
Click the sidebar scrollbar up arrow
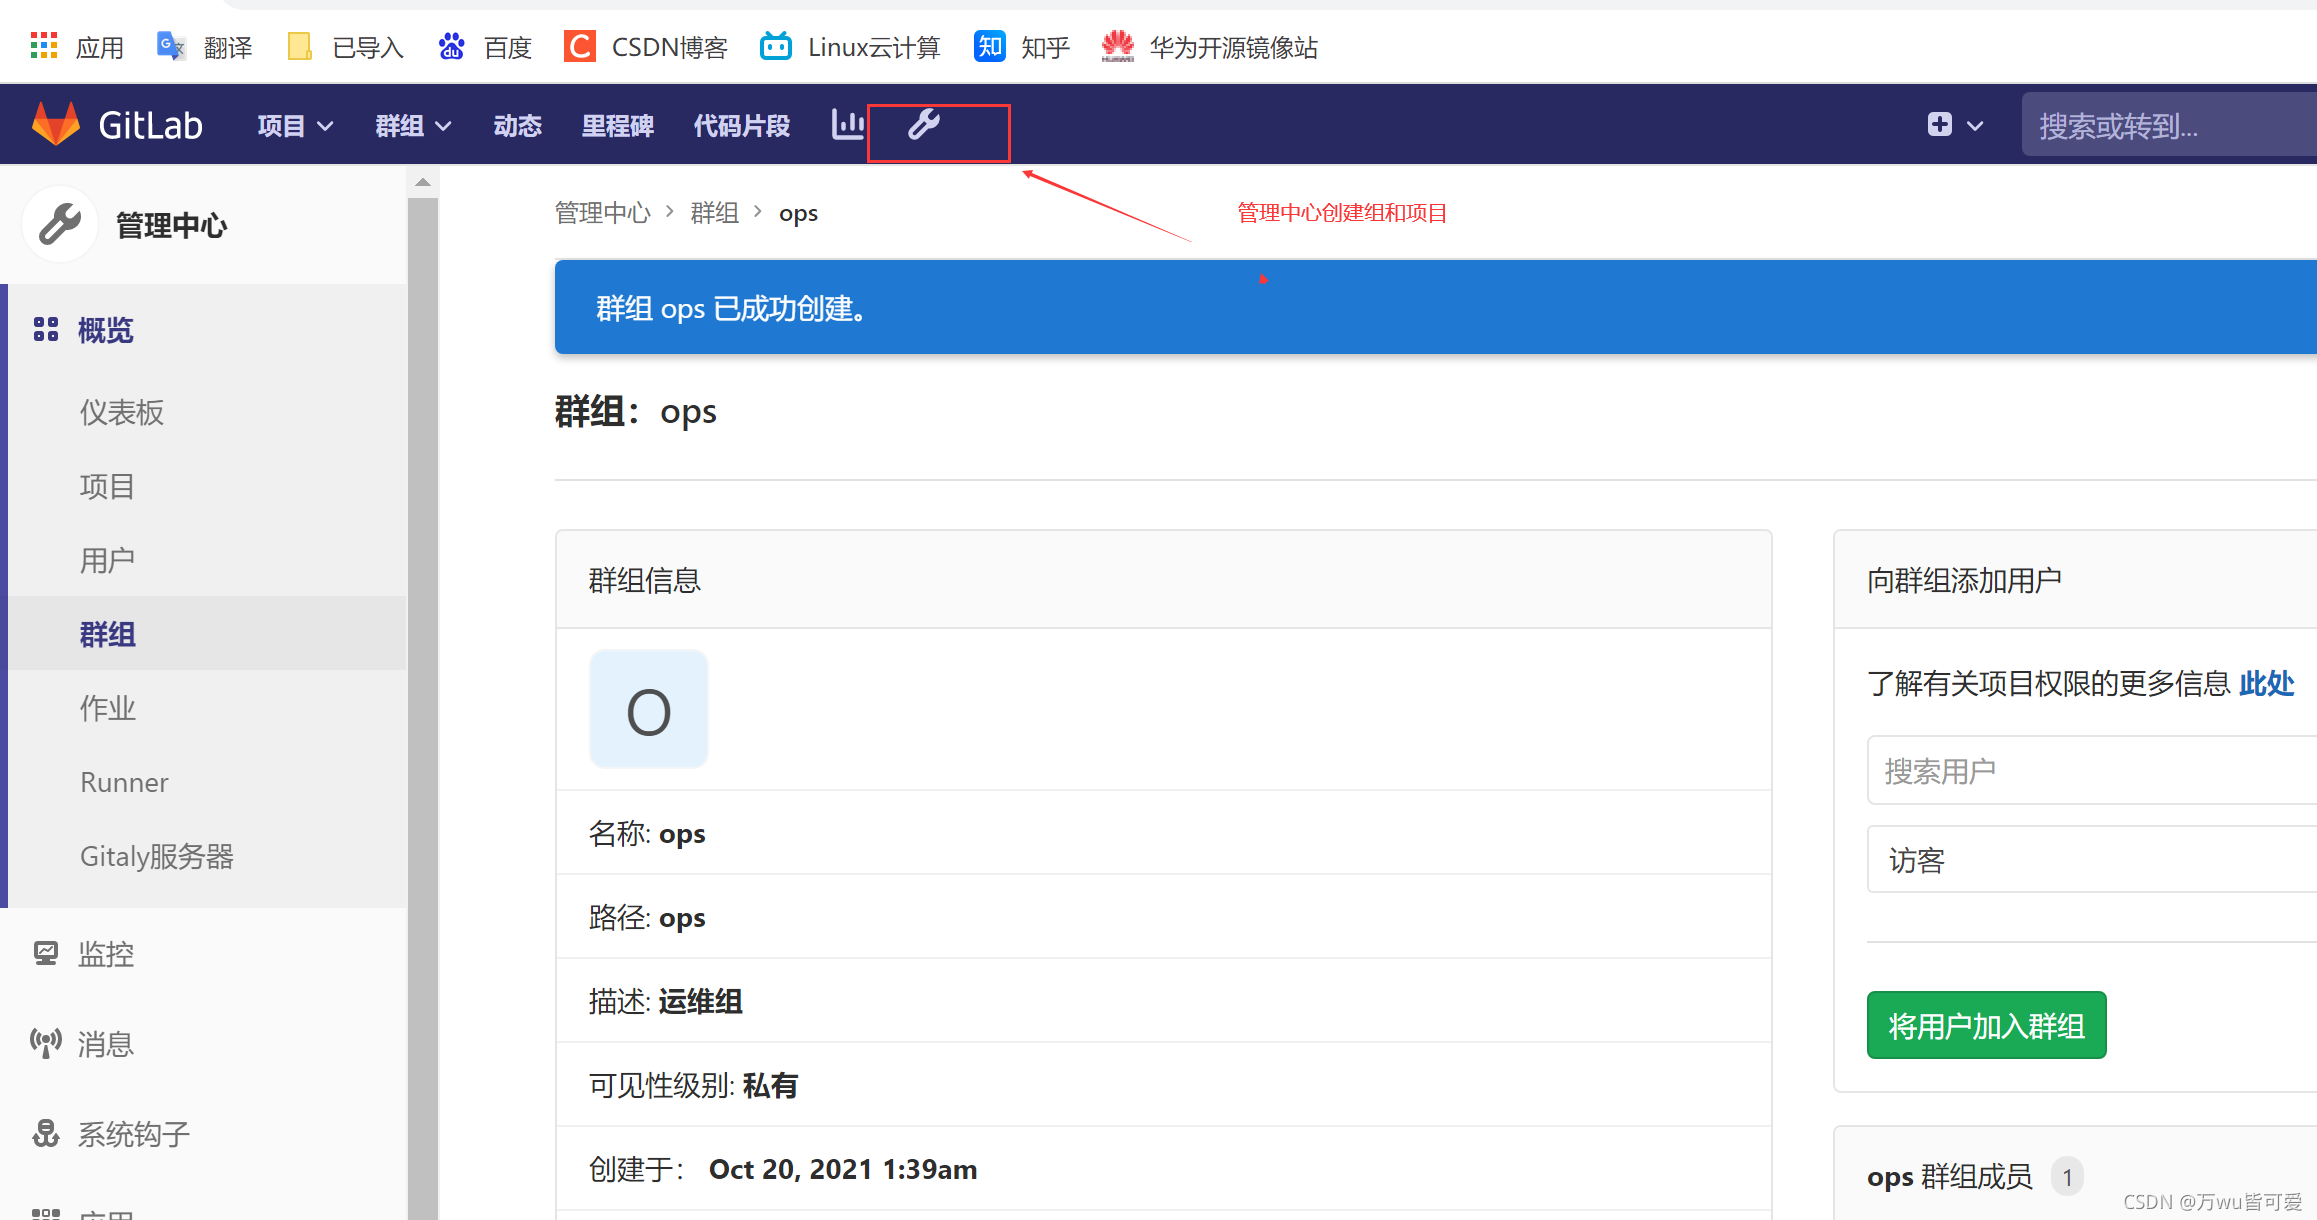pos(423,182)
